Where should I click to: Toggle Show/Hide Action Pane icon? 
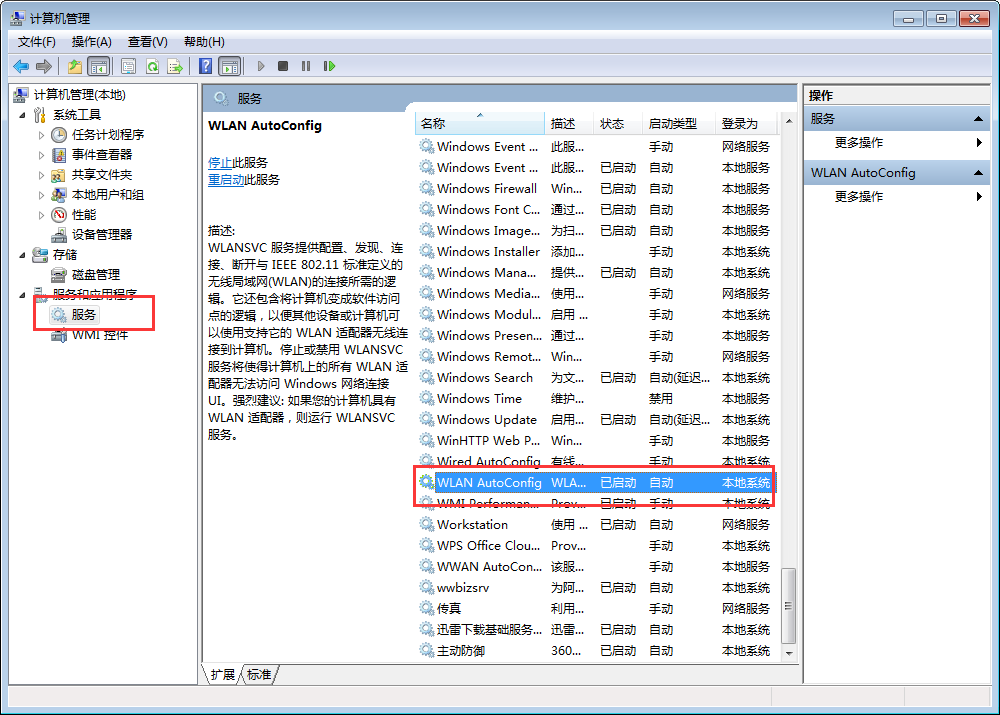[x=230, y=66]
